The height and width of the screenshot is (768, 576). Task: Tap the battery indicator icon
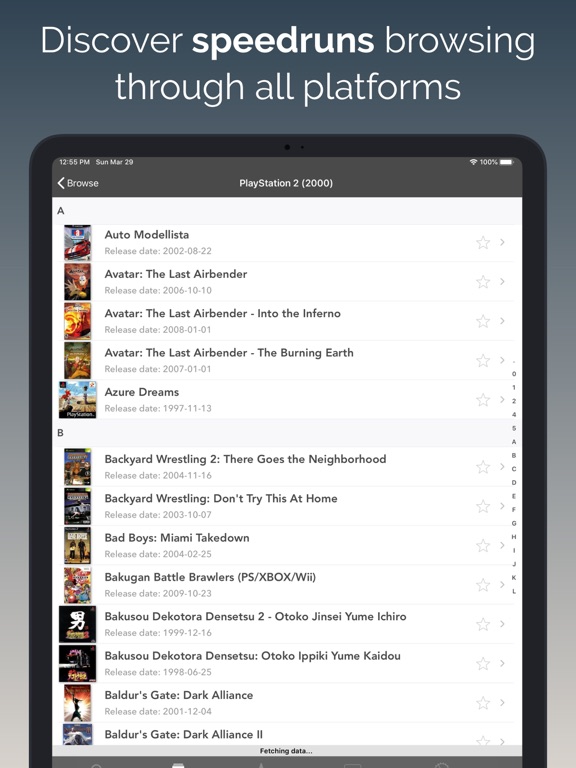506,162
